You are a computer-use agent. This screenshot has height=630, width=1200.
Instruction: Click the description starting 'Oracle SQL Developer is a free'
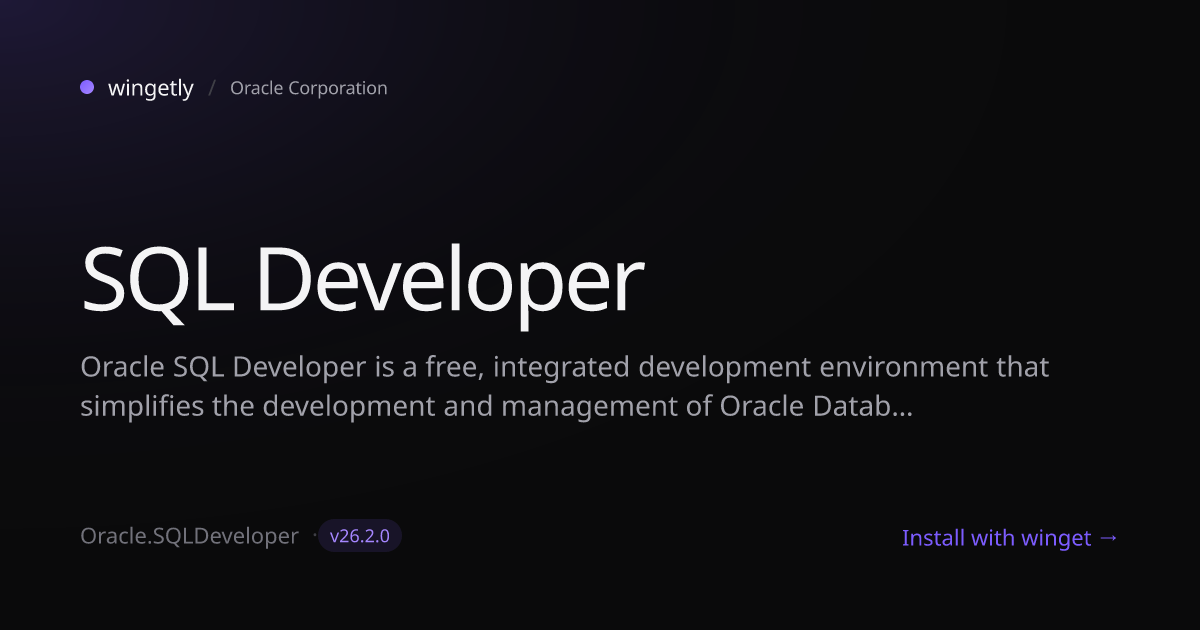click(565, 387)
